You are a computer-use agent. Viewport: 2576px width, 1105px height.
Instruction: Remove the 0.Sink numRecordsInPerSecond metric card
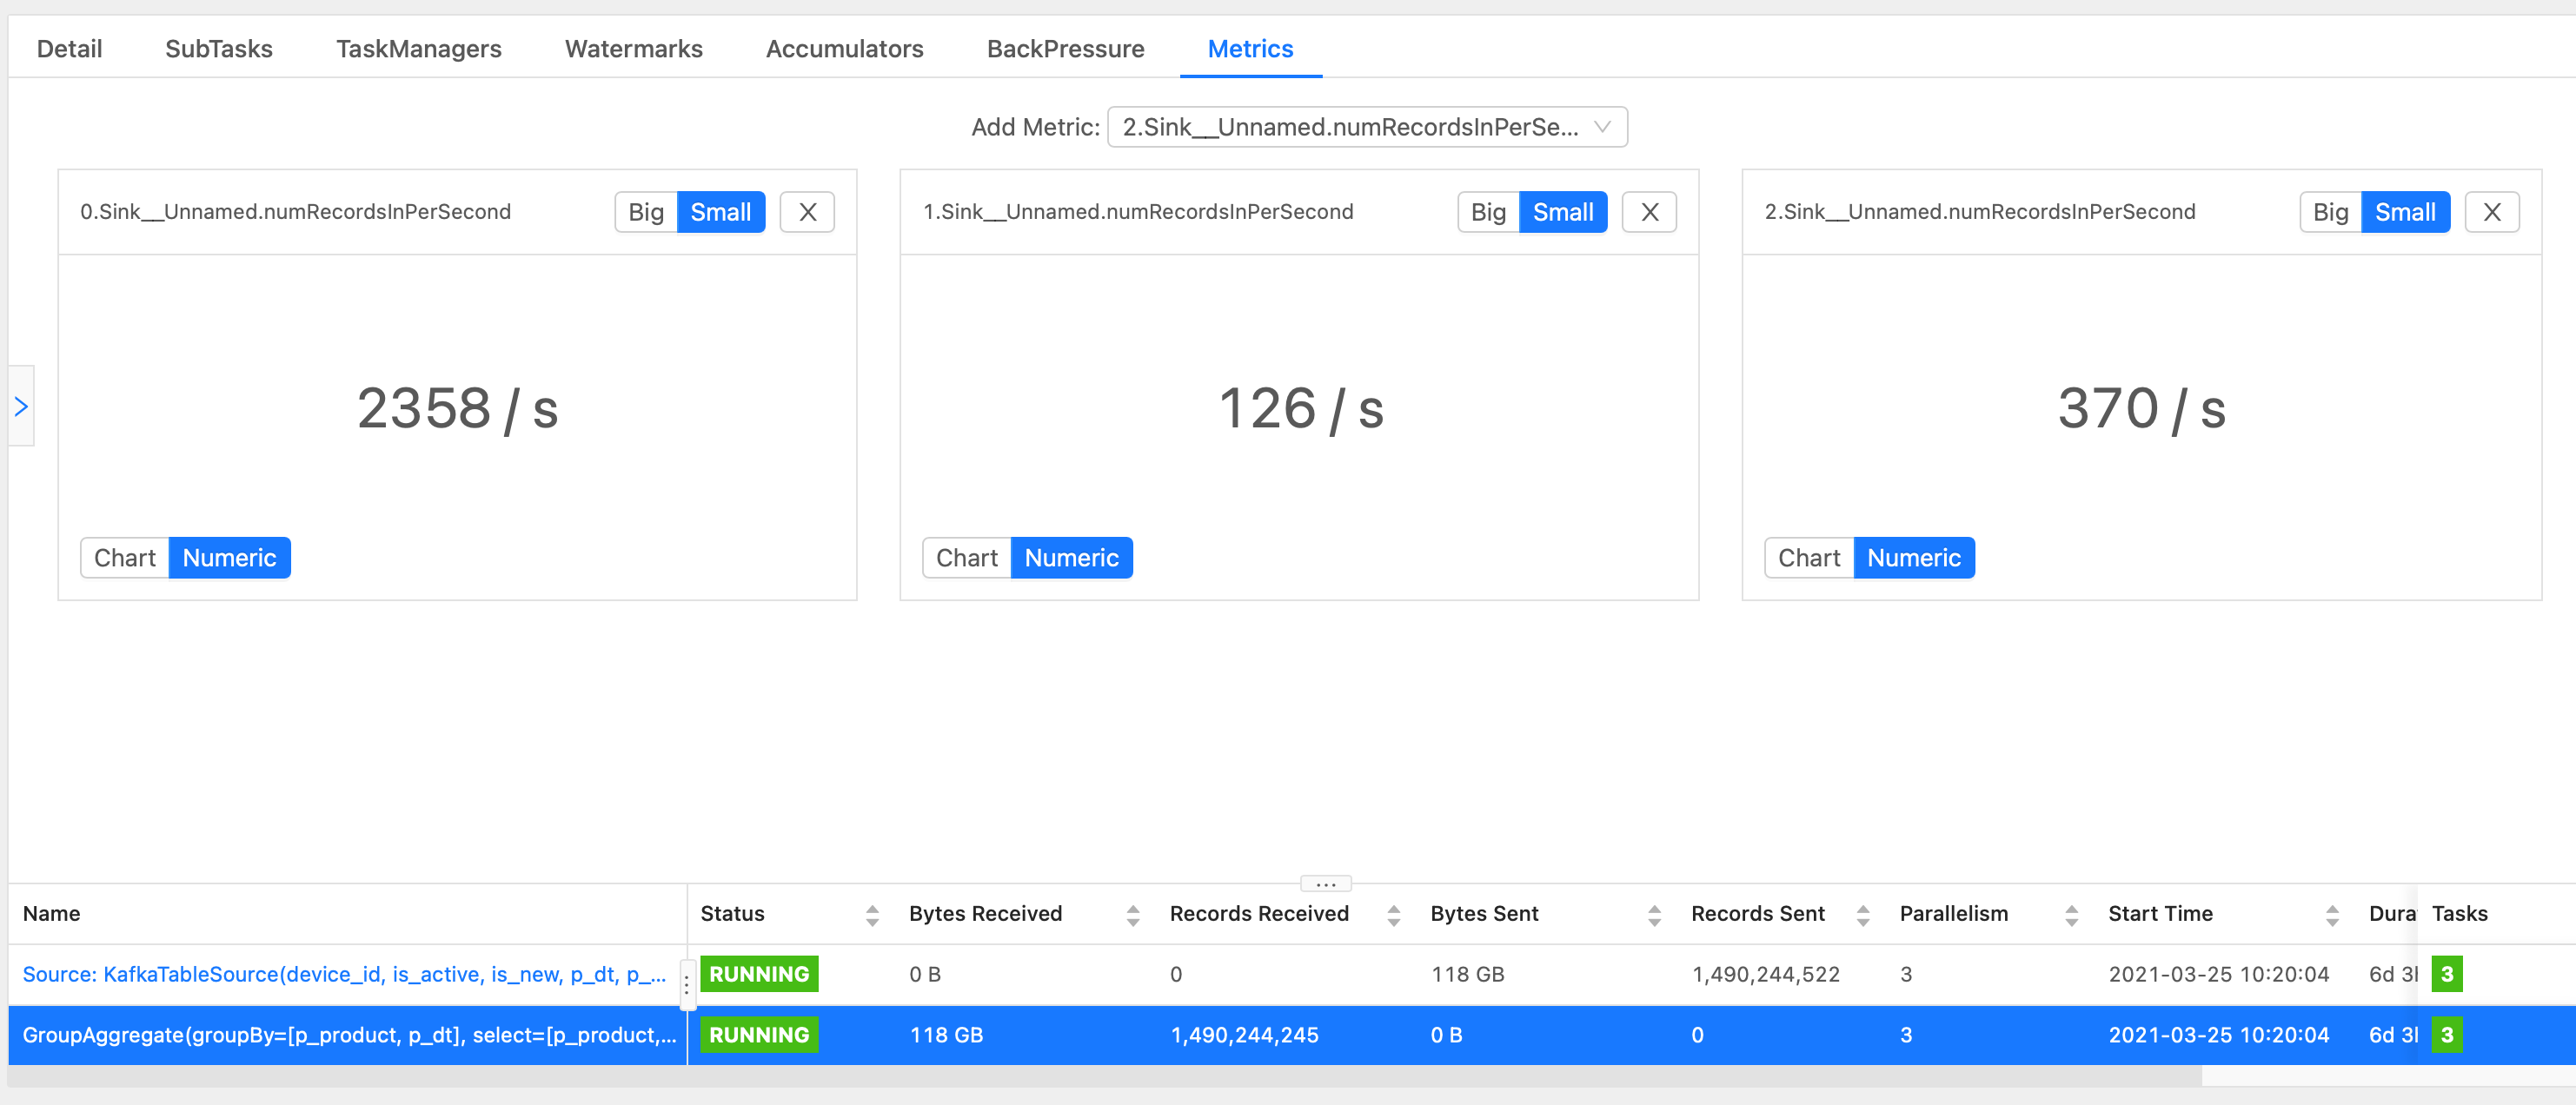807,212
